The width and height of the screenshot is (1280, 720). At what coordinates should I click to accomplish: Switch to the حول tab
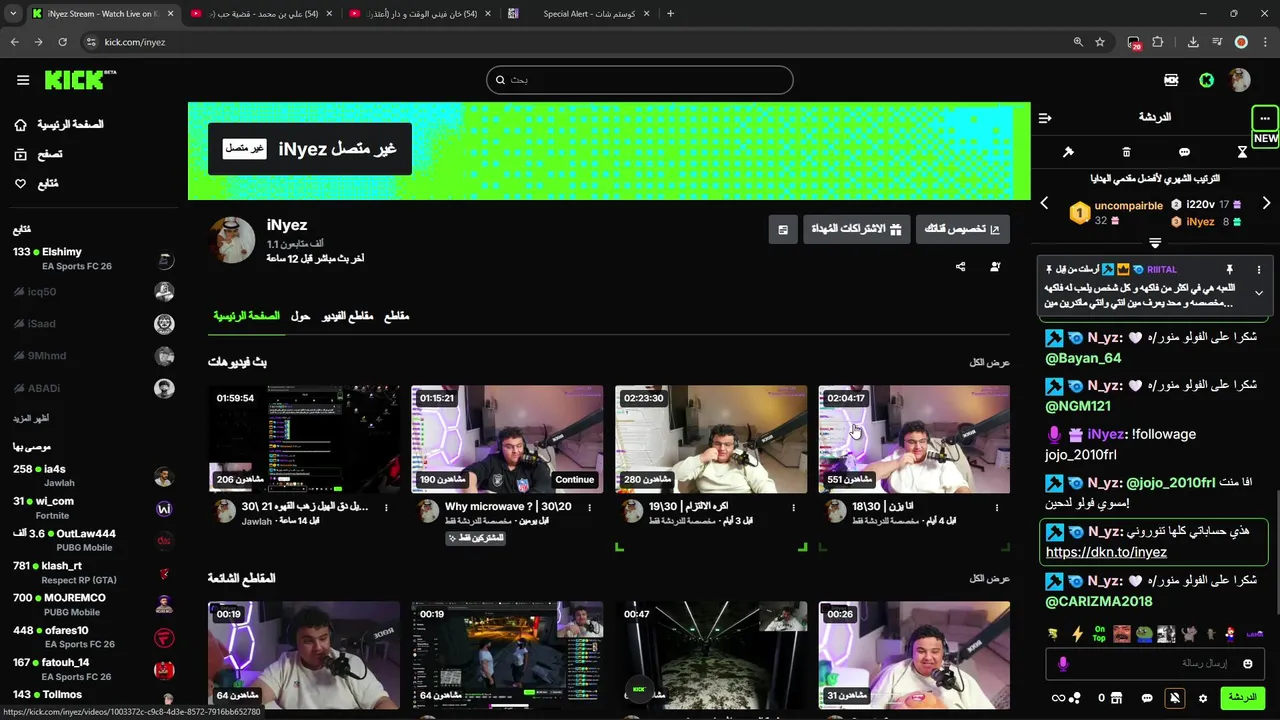[300, 316]
